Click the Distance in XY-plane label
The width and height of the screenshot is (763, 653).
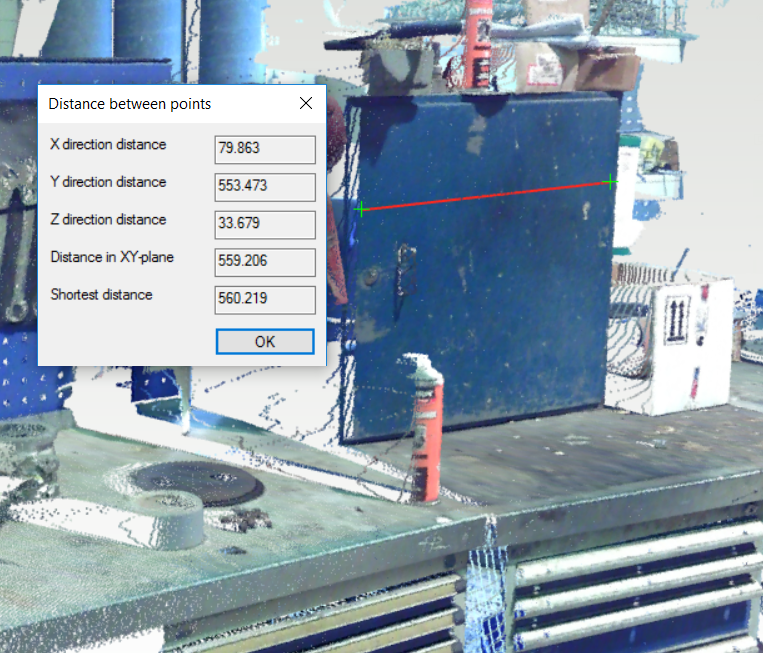112,258
